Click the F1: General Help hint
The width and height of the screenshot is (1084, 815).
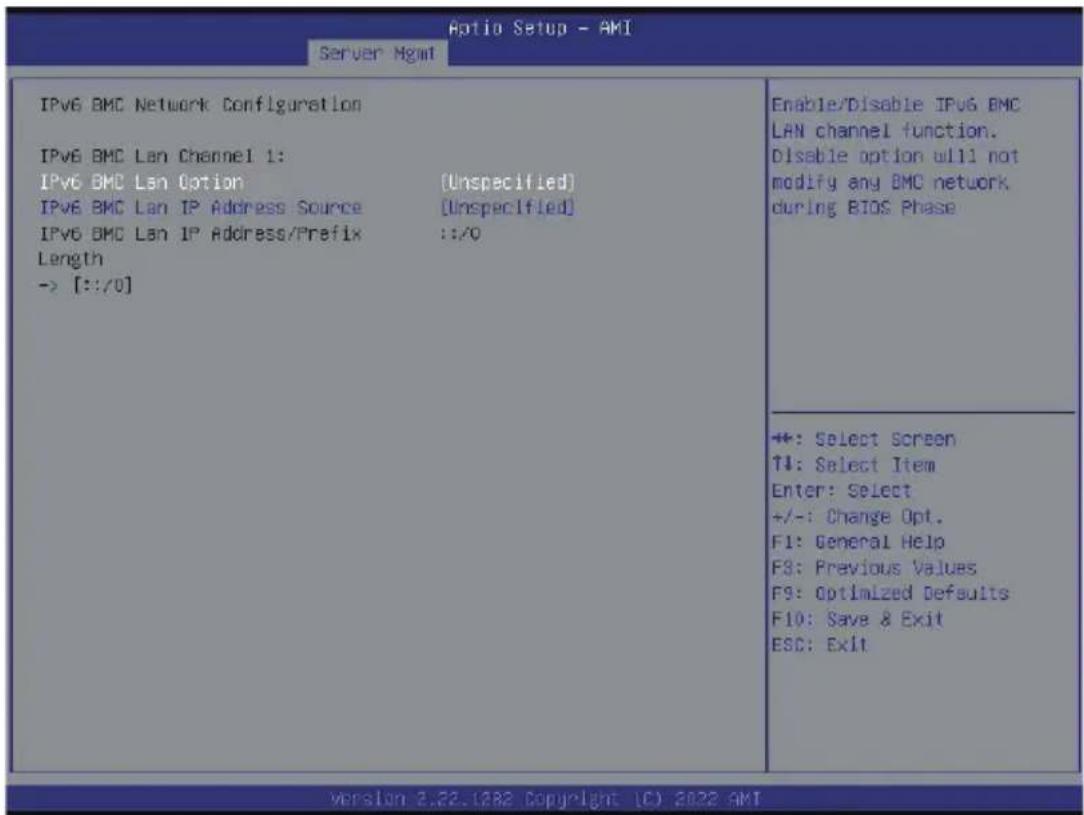(x=858, y=542)
